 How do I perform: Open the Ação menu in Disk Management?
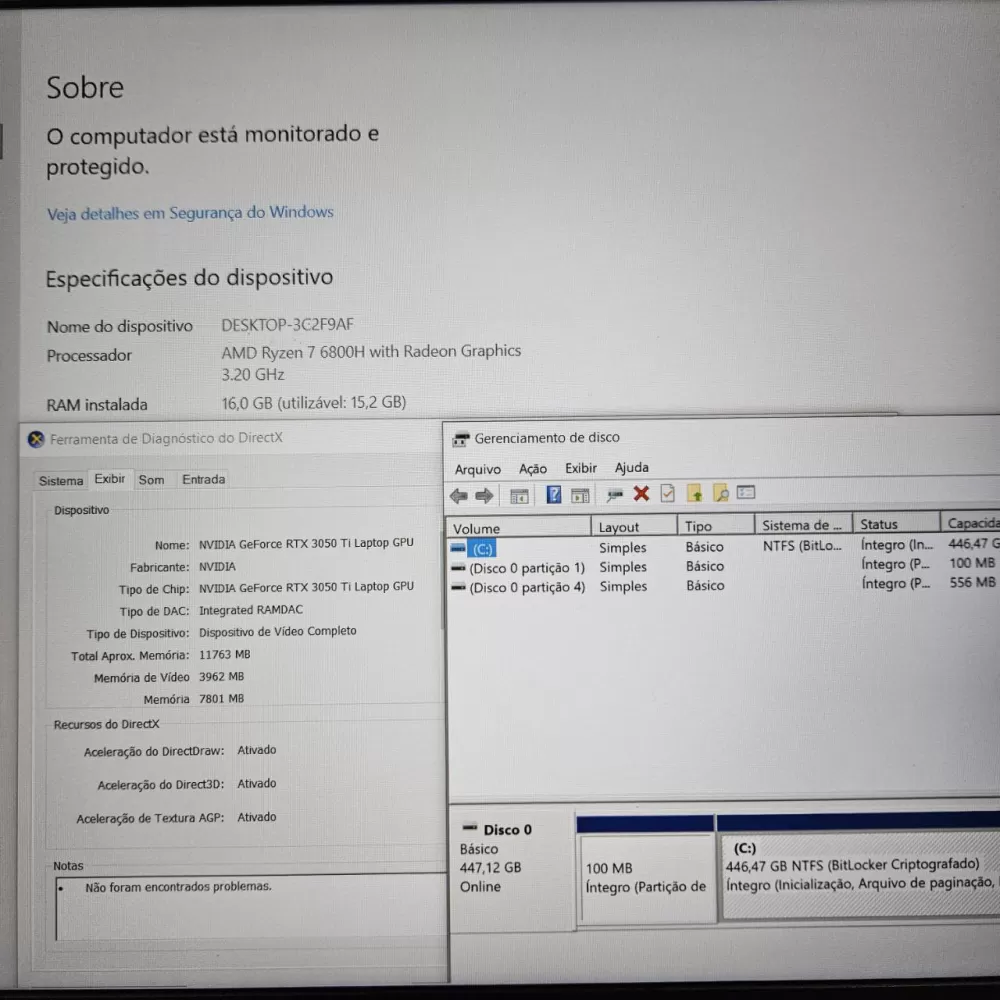point(533,469)
